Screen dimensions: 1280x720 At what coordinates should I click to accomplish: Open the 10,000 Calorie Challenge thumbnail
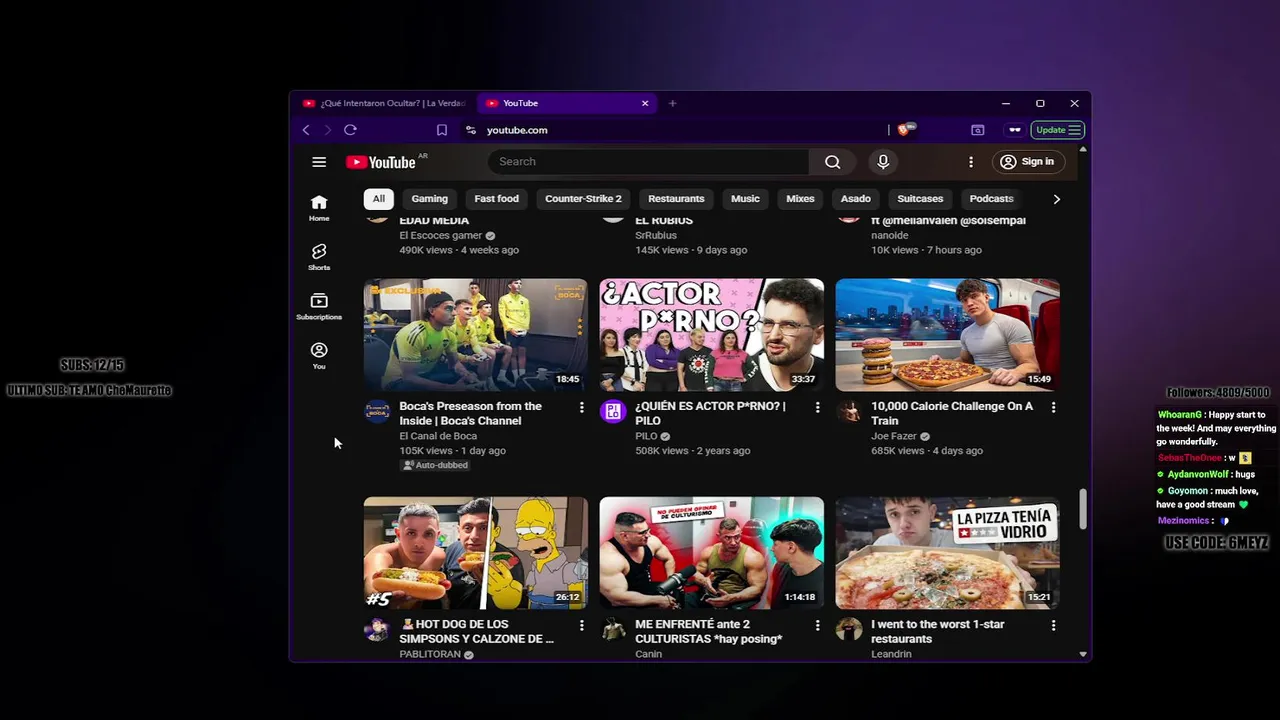(x=948, y=335)
